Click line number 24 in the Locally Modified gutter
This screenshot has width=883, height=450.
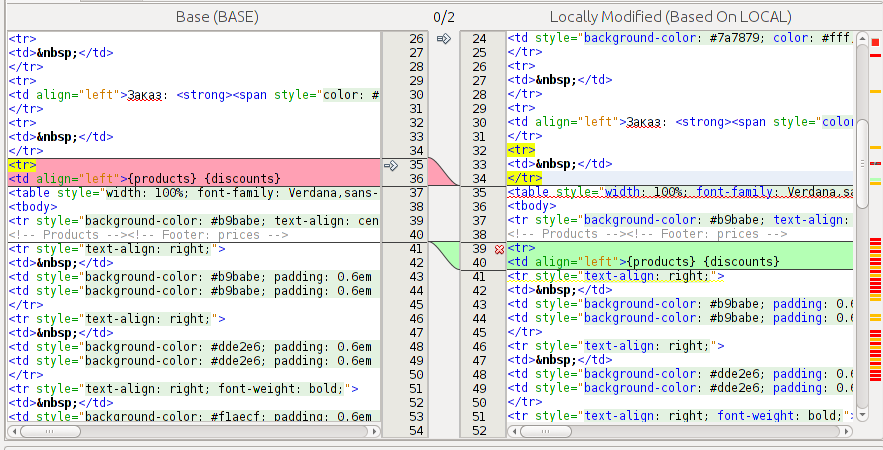[479, 39]
